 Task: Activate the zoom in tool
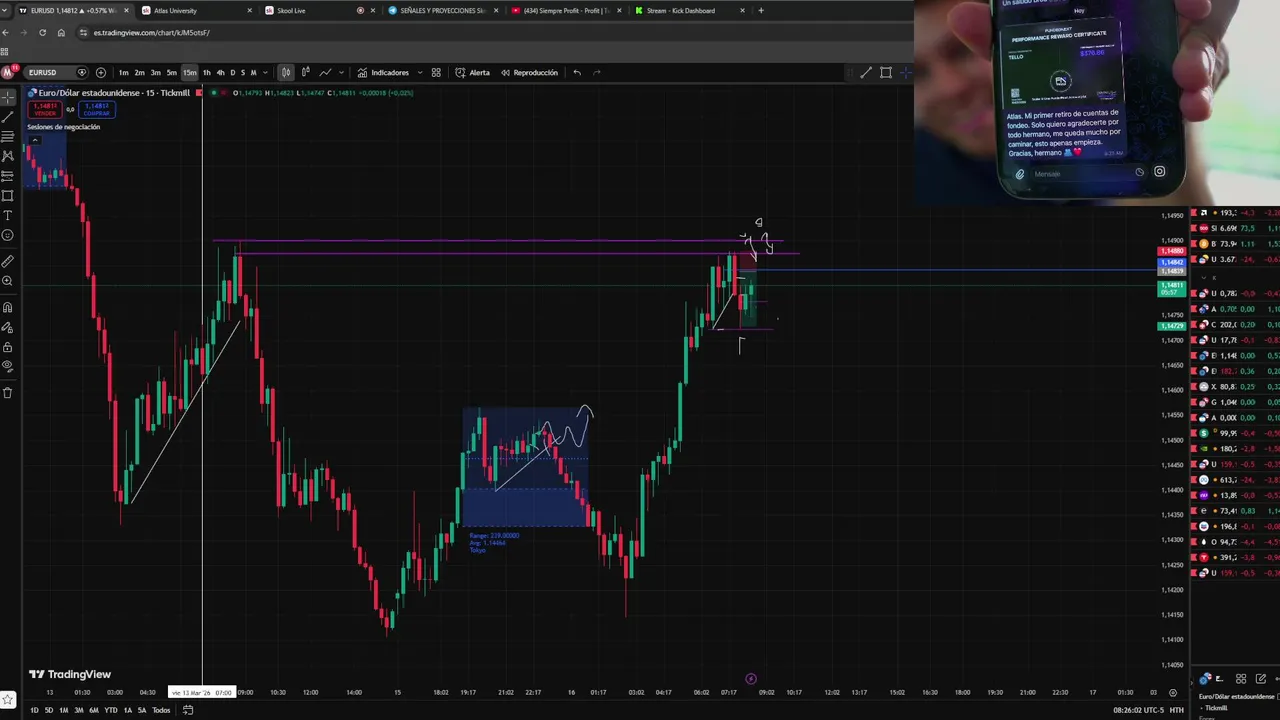[7, 281]
